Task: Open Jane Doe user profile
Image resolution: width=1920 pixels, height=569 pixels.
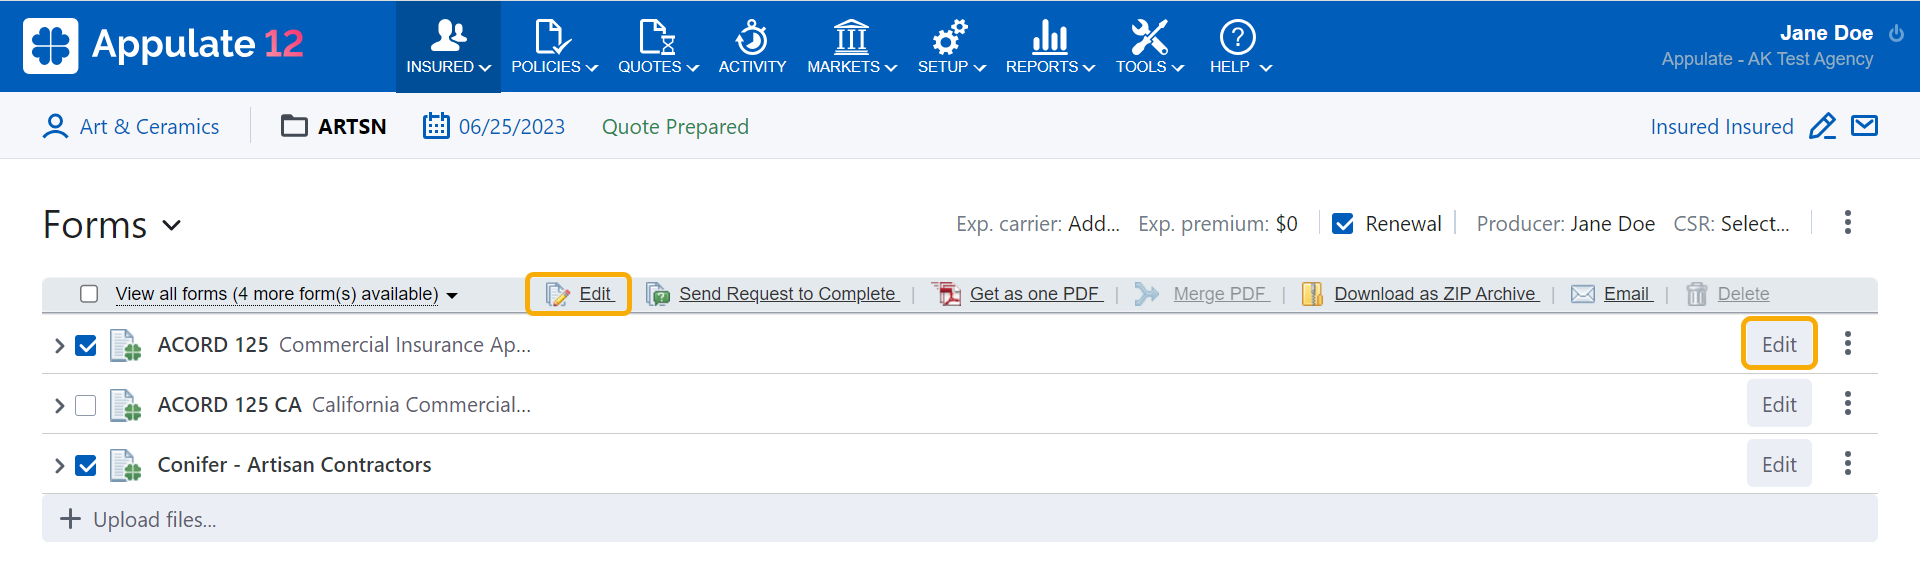Action: coord(1826,33)
